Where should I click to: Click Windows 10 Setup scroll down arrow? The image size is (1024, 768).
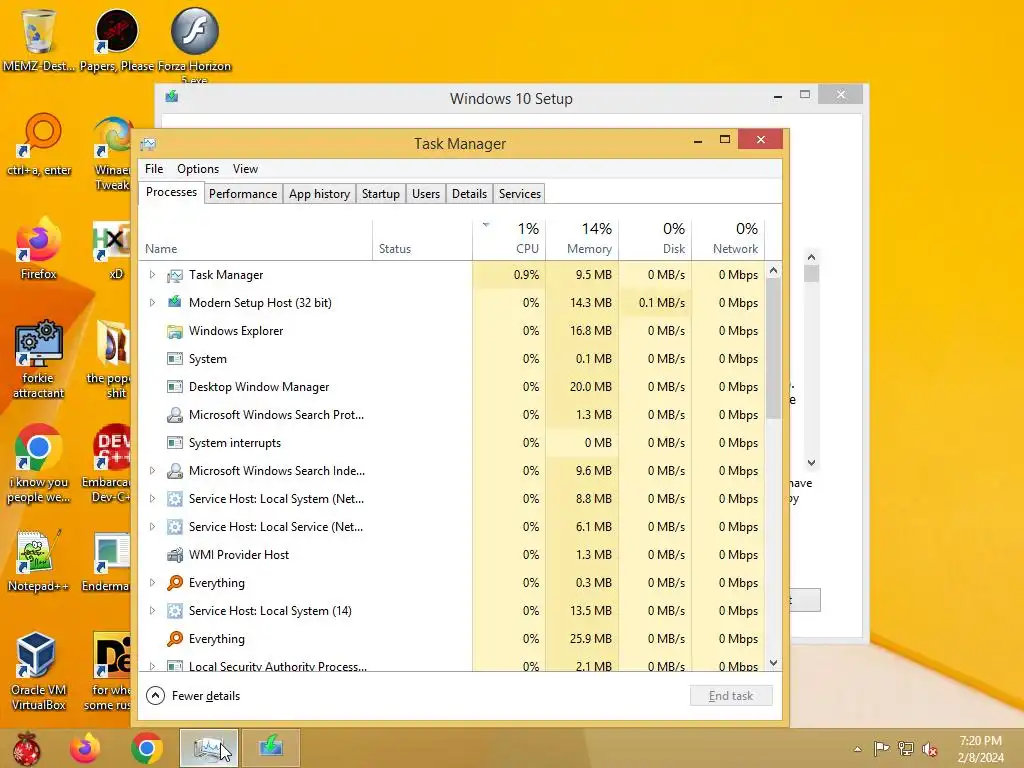pyautogui.click(x=811, y=462)
